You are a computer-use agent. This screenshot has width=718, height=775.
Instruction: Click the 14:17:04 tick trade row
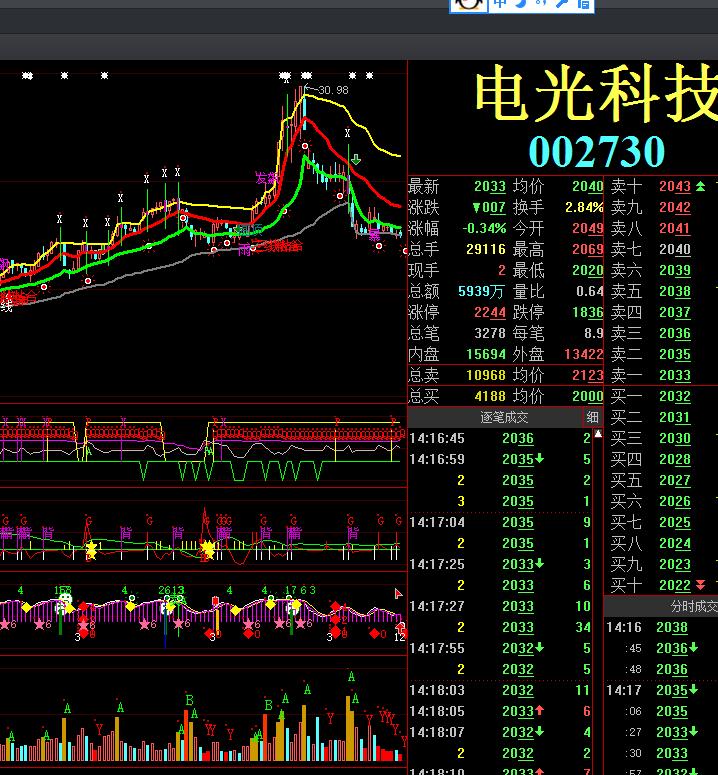coord(500,522)
